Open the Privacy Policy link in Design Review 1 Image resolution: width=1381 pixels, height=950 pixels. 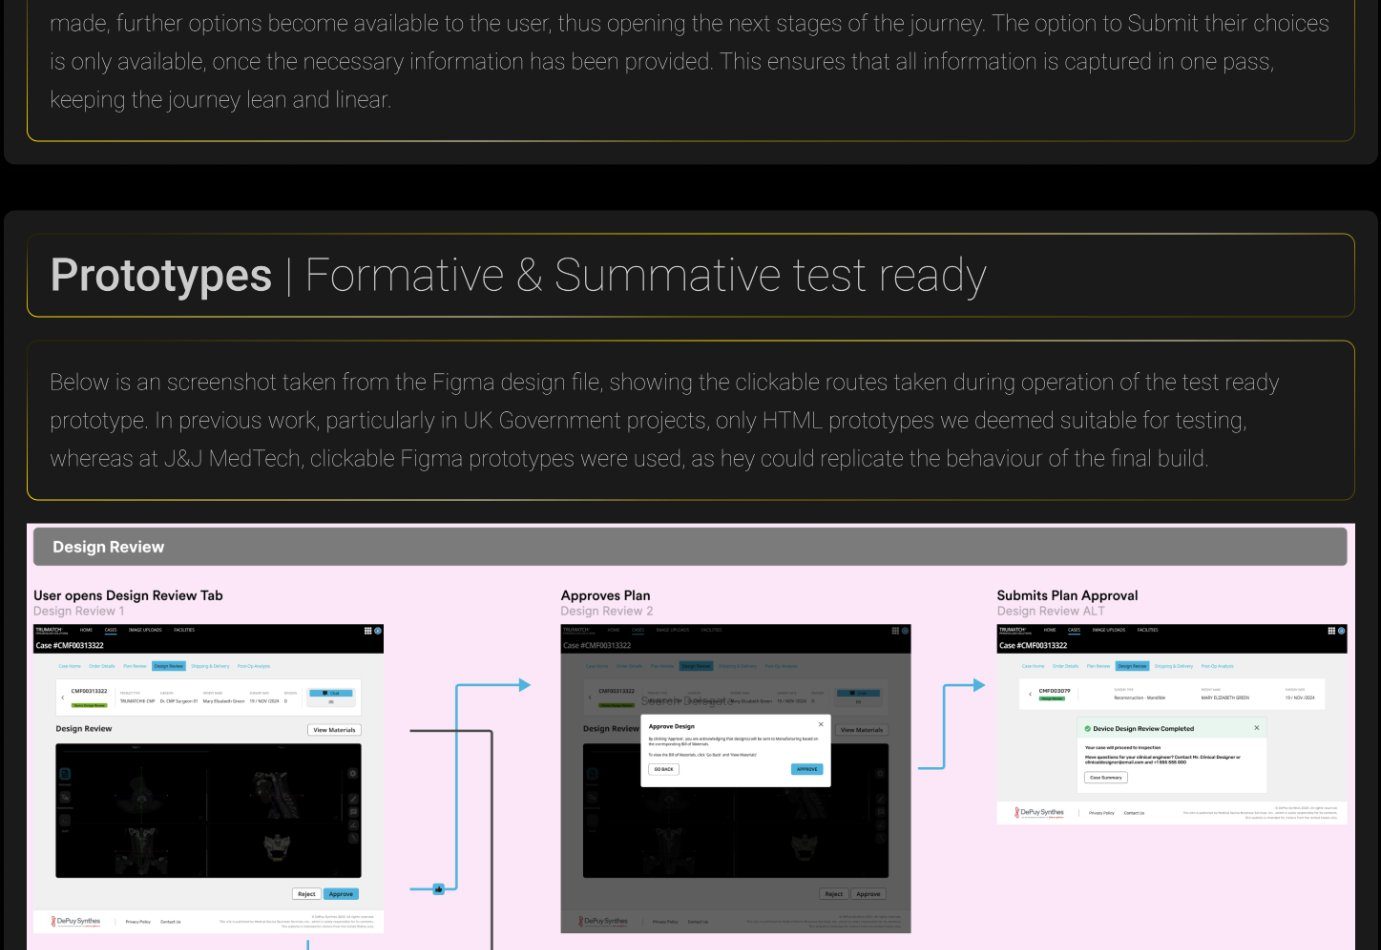click(x=138, y=922)
